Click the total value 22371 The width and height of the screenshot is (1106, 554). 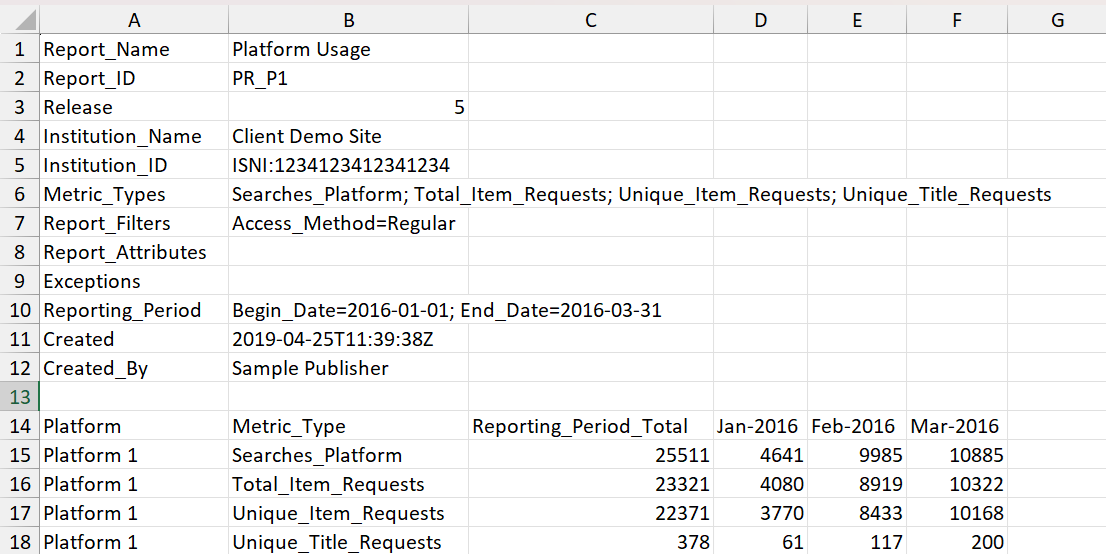tap(591, 512)
